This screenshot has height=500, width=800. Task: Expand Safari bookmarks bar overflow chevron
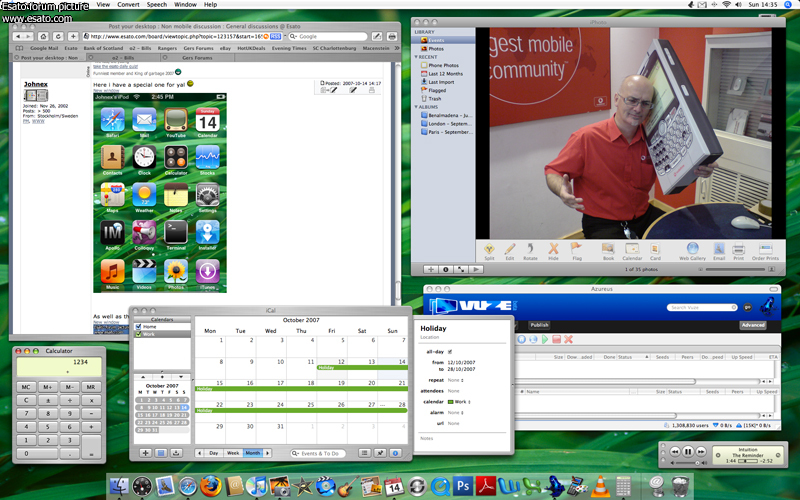pyautogui.click(x=396, y=48)
